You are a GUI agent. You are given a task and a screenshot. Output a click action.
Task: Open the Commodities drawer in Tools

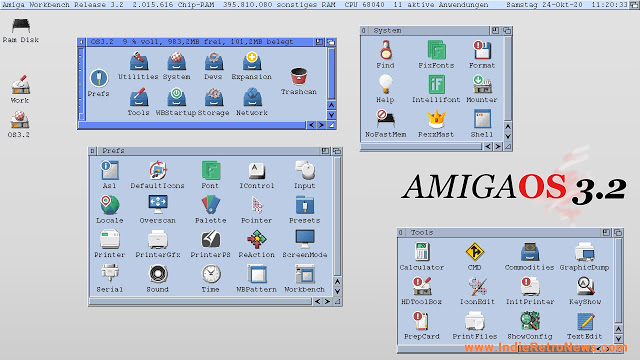click(x=530, y=252)
